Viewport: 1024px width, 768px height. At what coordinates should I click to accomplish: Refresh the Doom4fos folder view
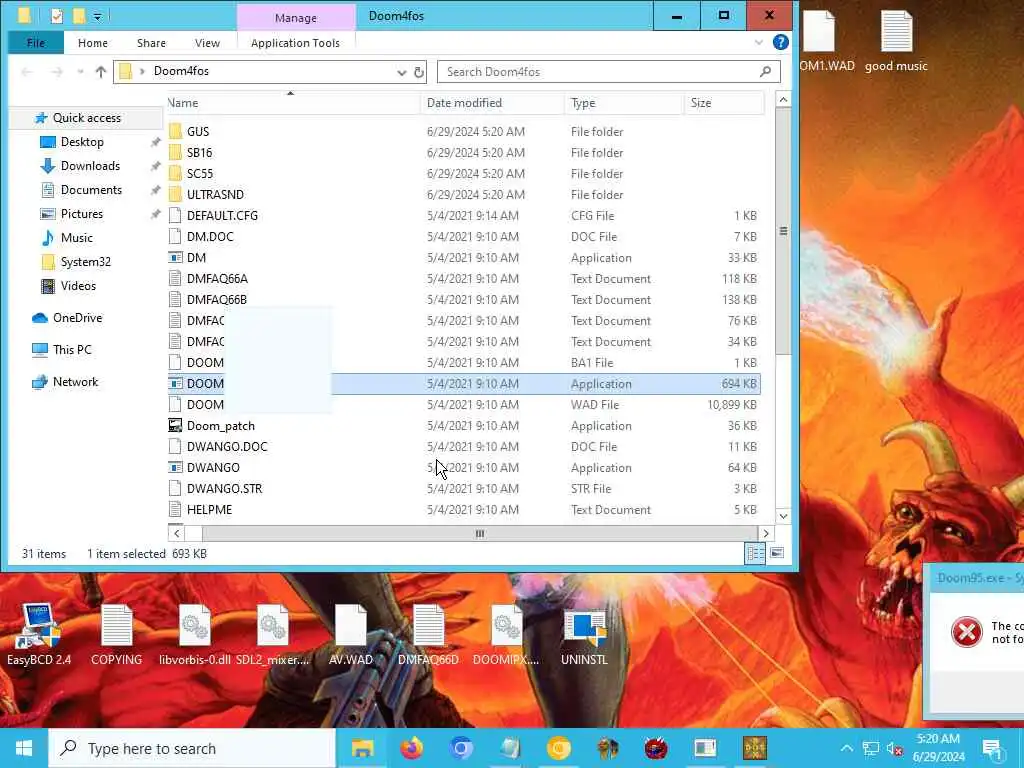click(419, 72)
